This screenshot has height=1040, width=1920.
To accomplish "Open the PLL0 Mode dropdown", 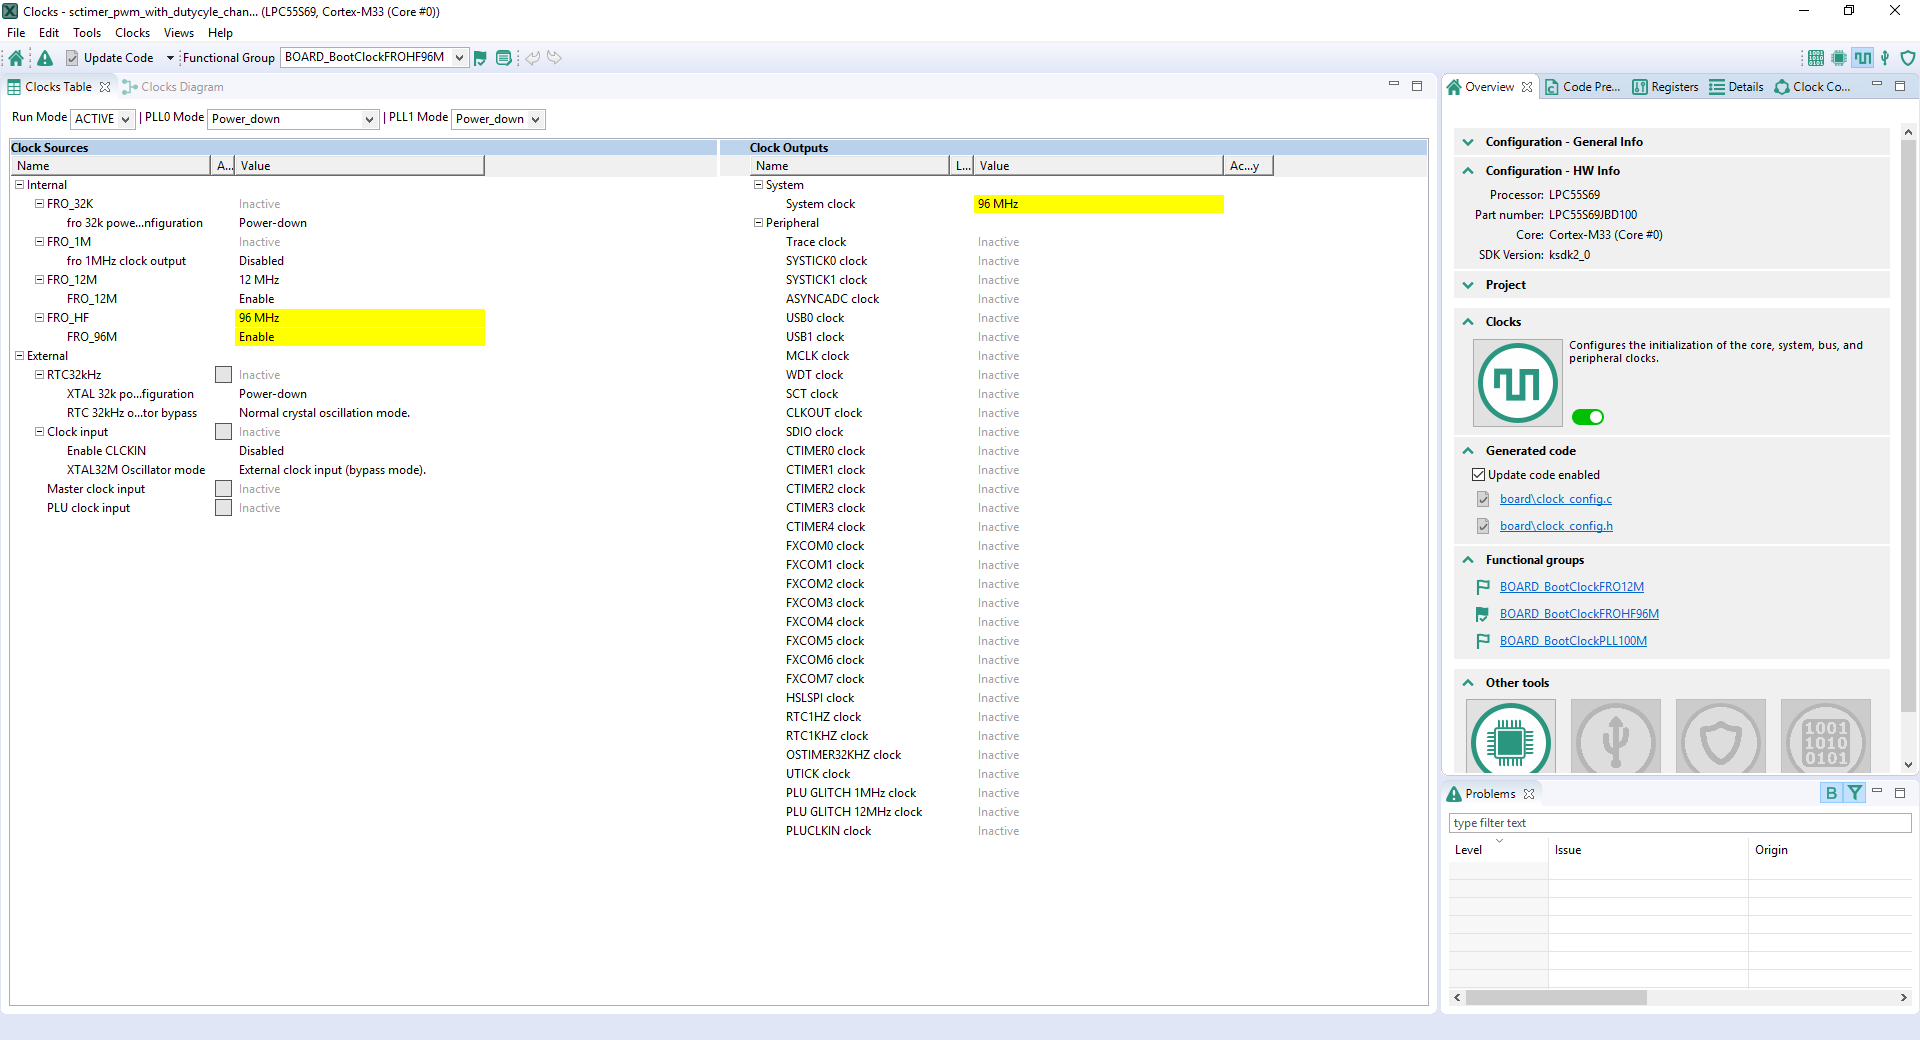I will click(x=292, y=119).
